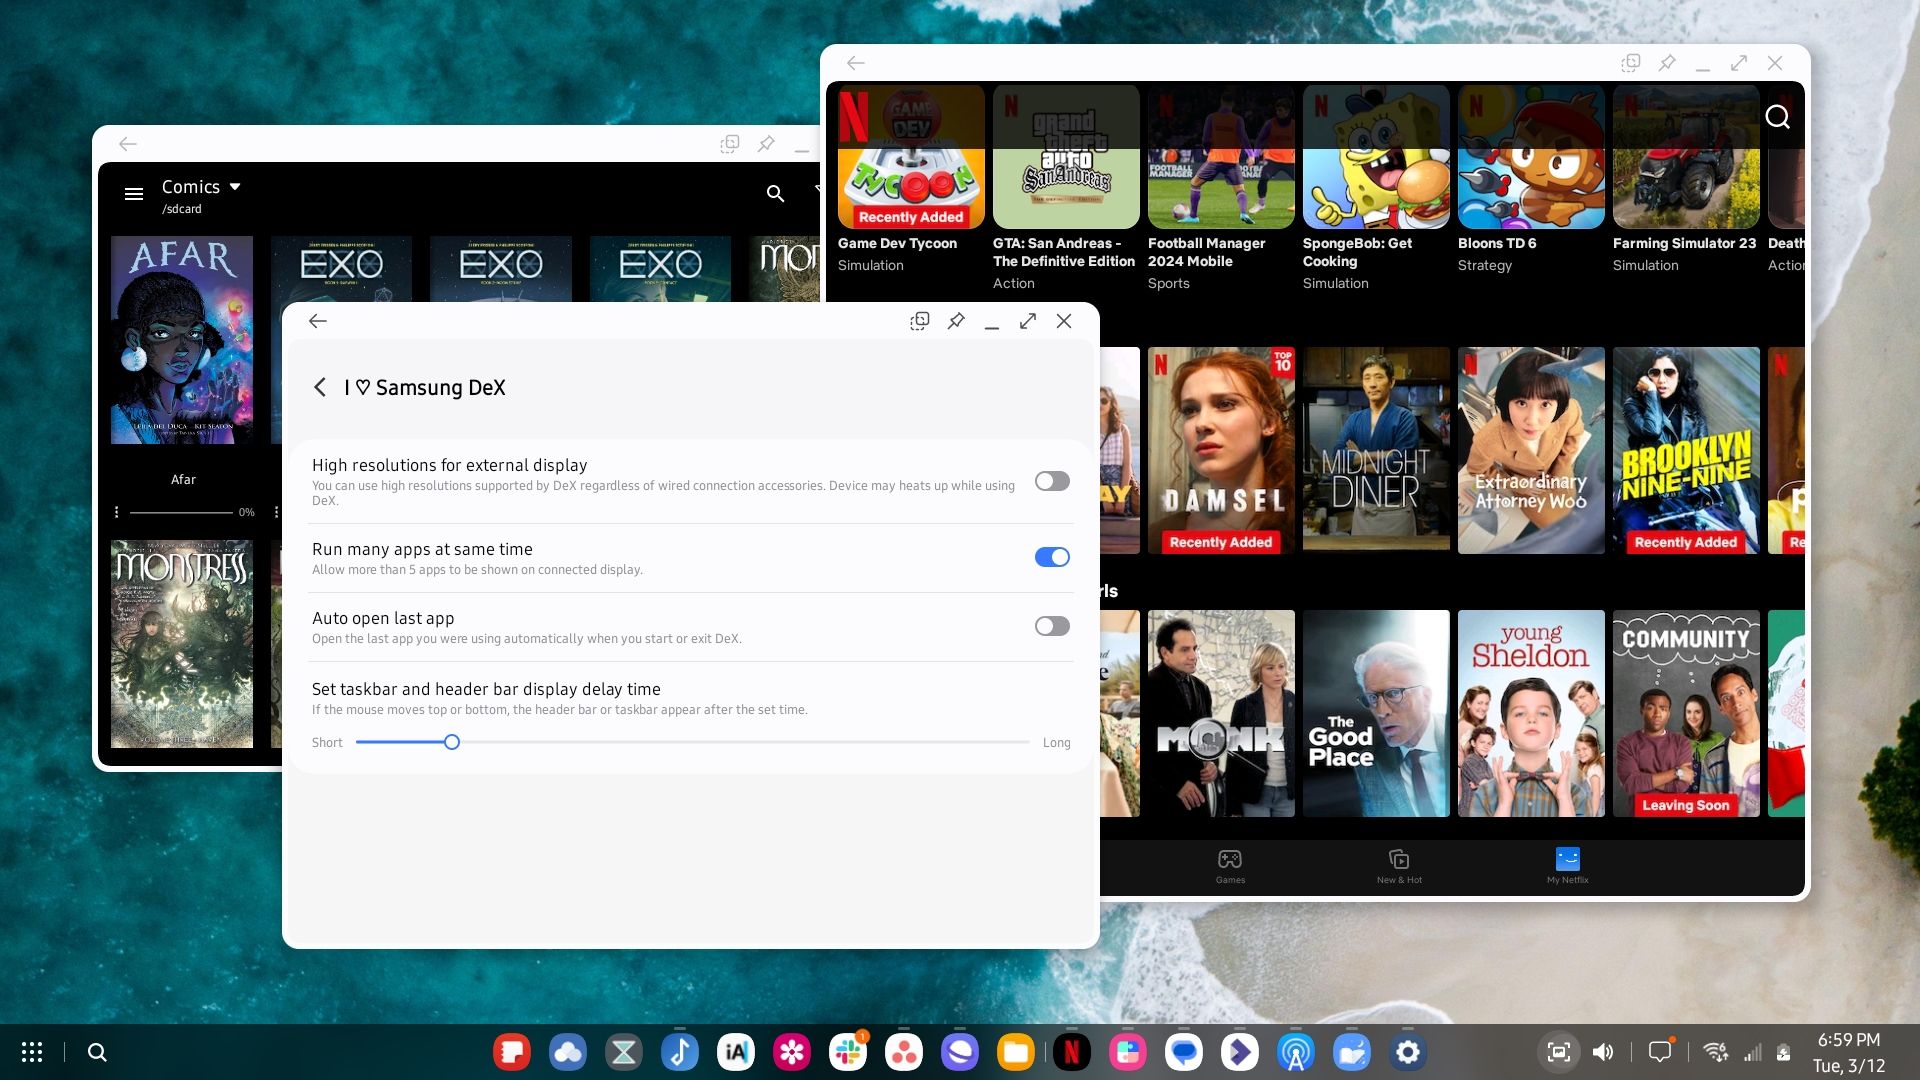Click the taskbar delay time slider handle
This screenshot has width=1920, height=1080.
[452, 742]
